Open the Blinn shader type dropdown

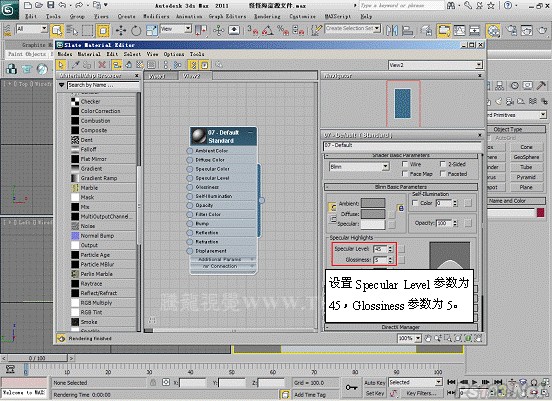(x=359, y=167)
